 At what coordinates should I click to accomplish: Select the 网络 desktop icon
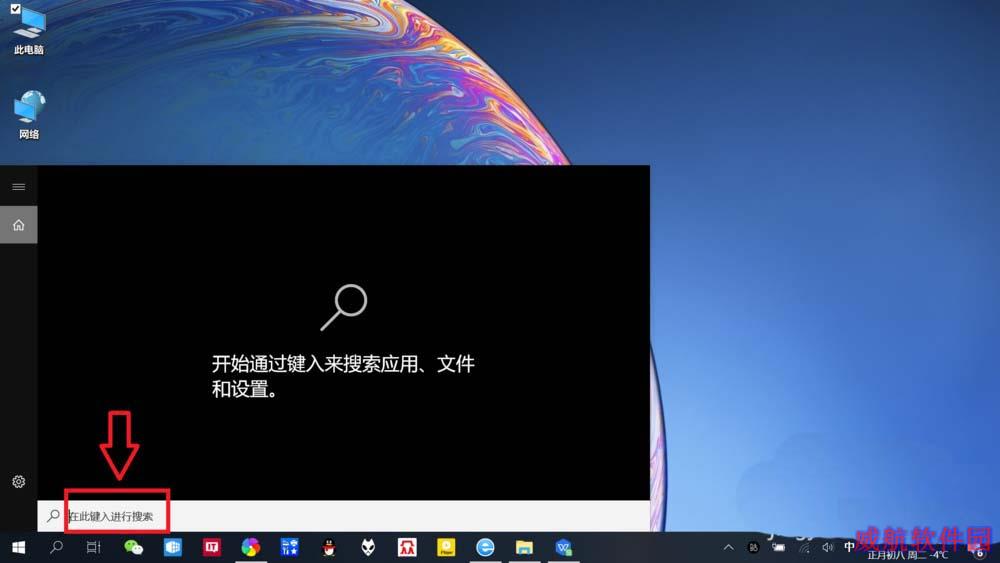pos(29,115)
